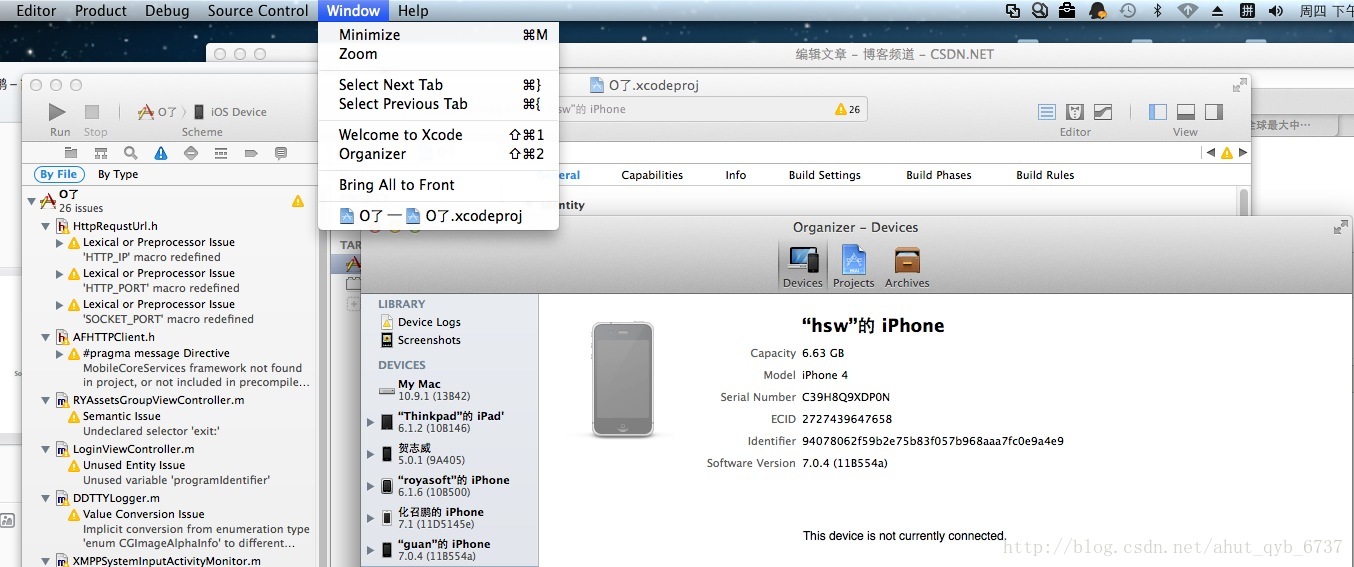The image size is (1354, 567).
Task: Select the By File filter
Action: tap(59, 174)
